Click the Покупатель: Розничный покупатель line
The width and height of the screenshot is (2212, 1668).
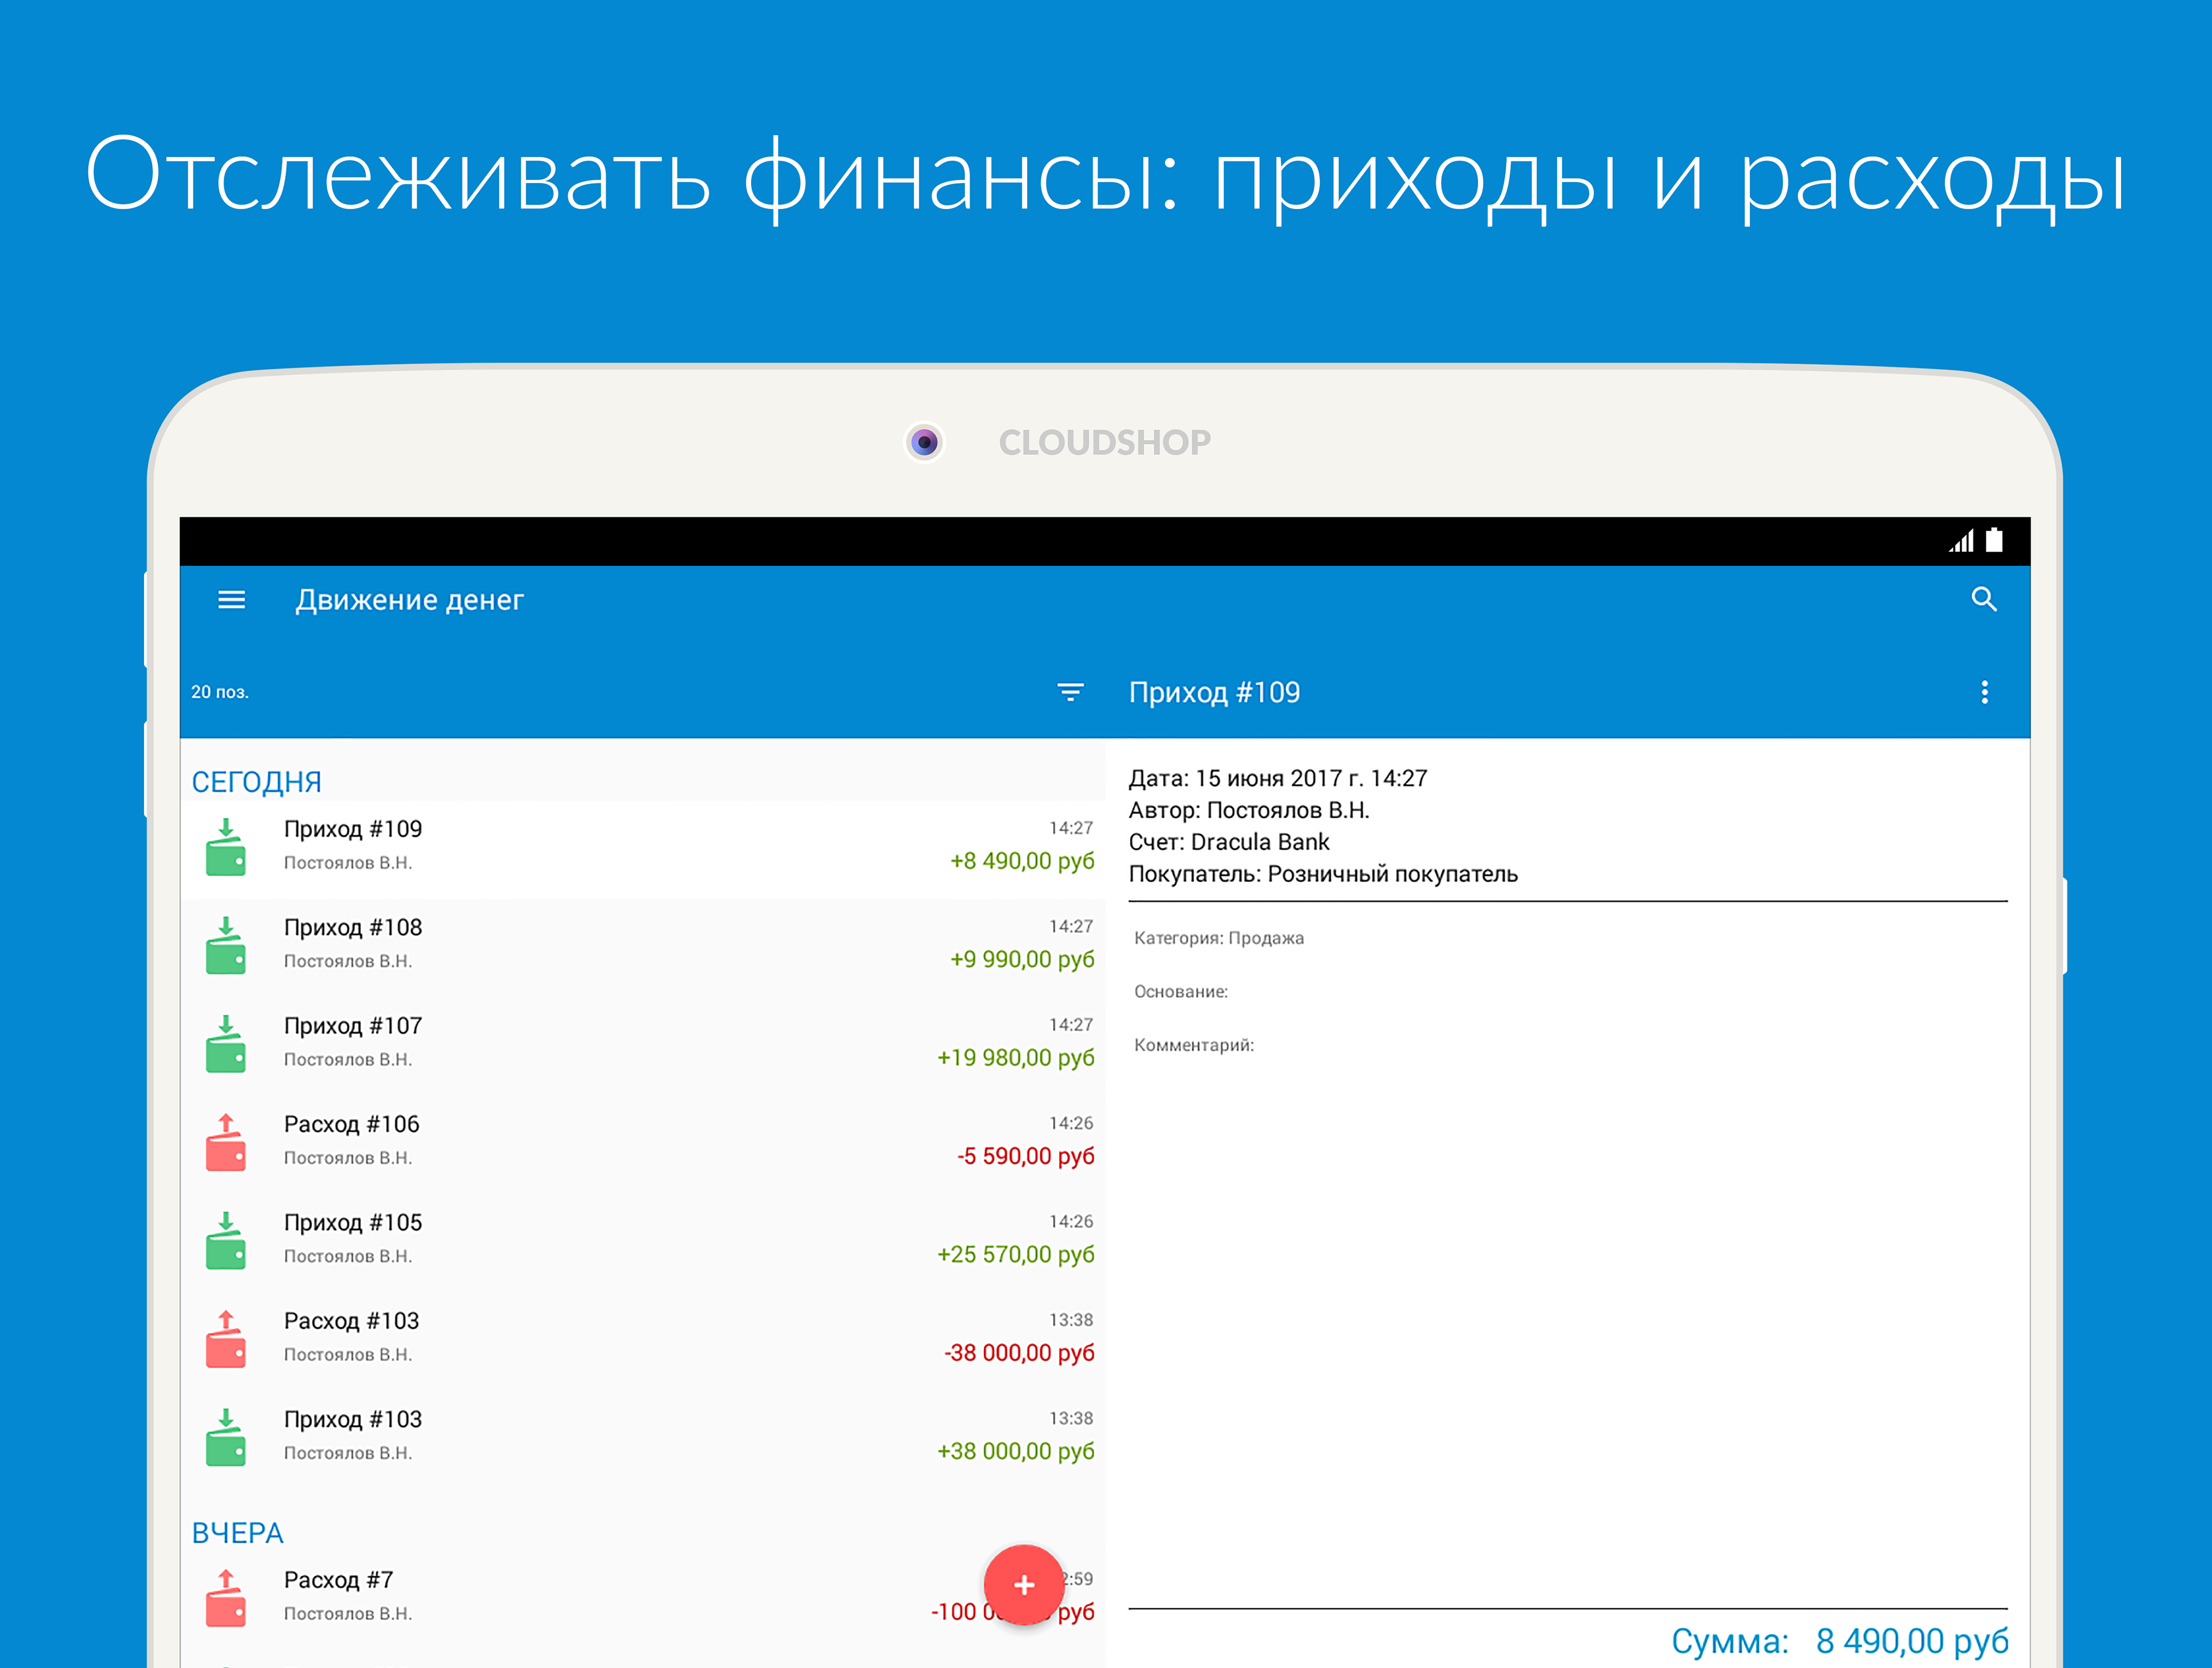point(1322,874)
